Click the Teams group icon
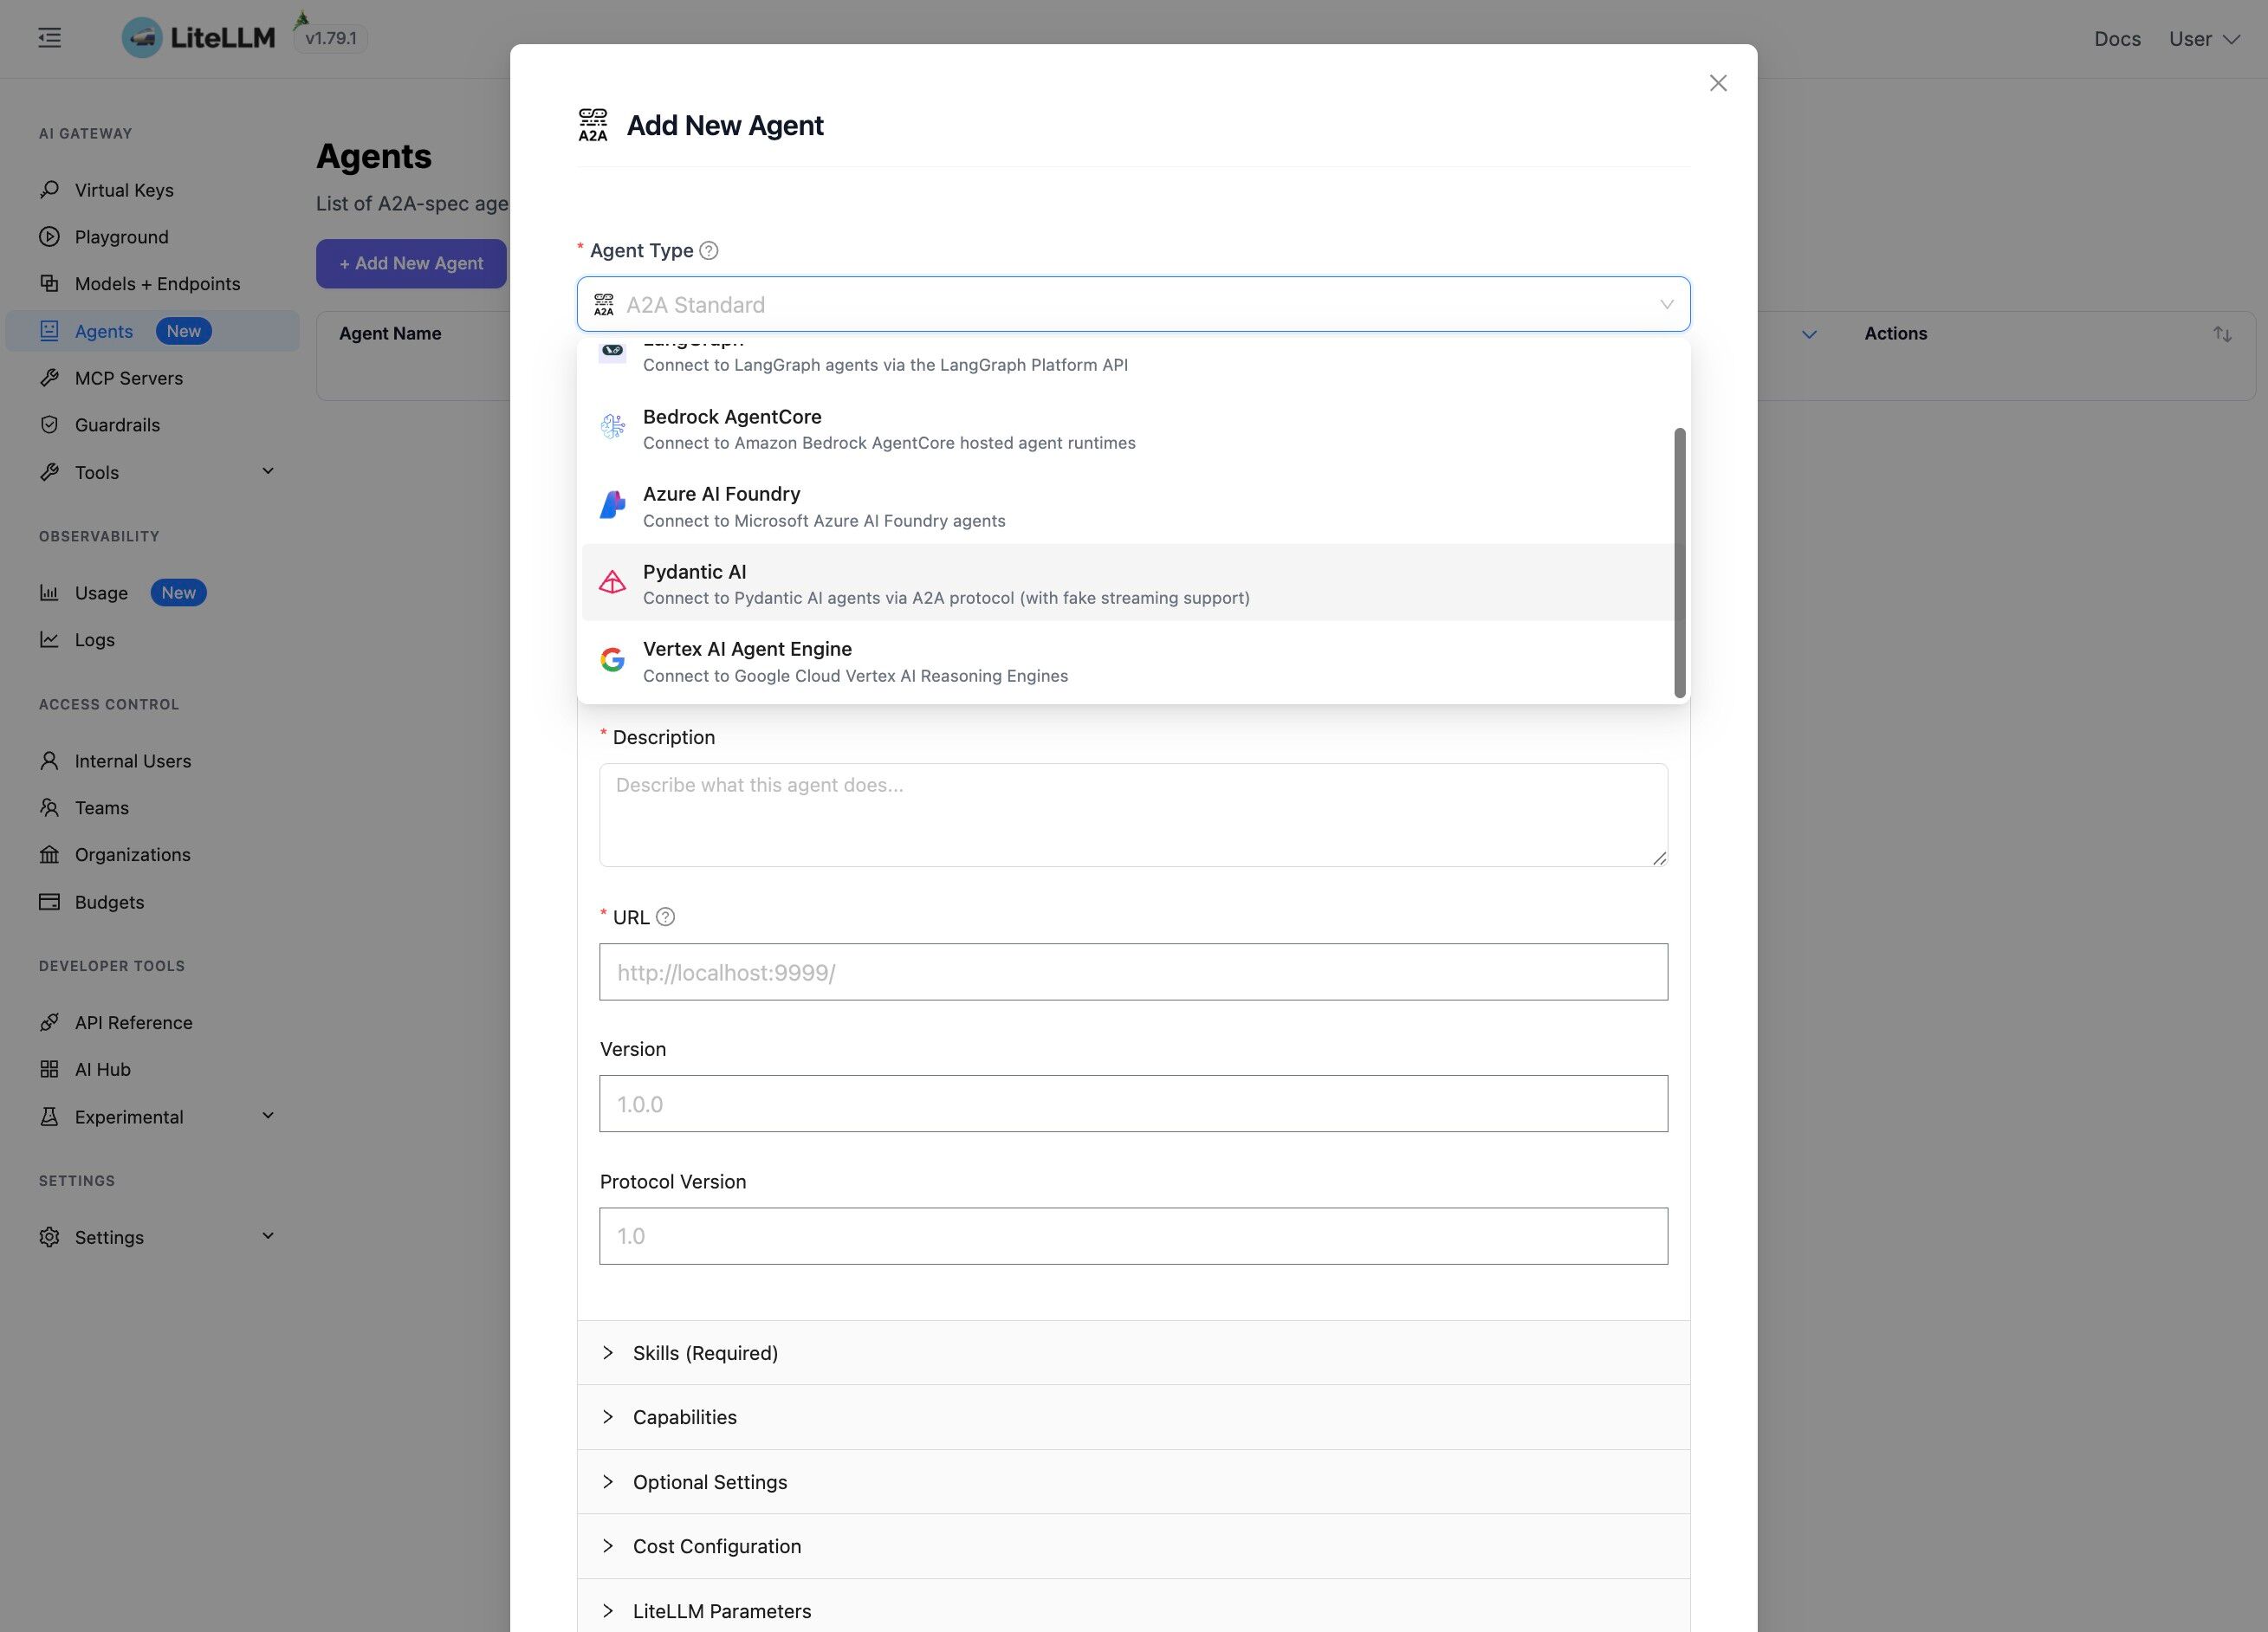 49,808
